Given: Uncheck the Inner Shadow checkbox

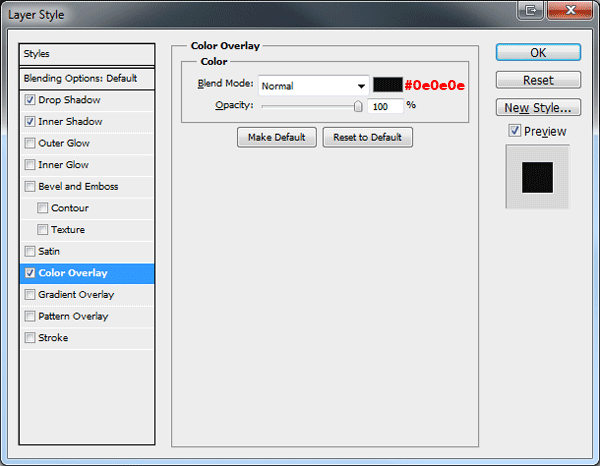Looking at the screenshot, I should coord(30,122).
